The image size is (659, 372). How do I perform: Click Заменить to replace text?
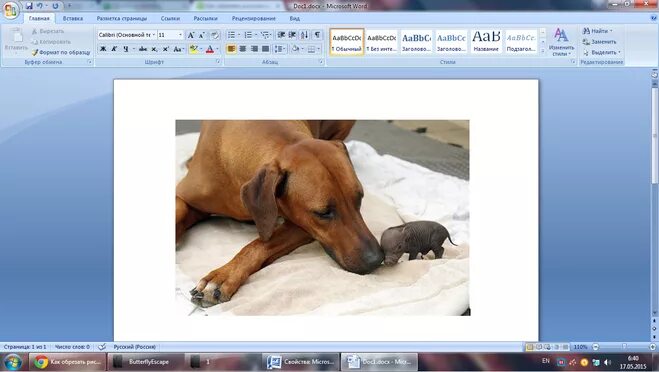tap(600, 42)
